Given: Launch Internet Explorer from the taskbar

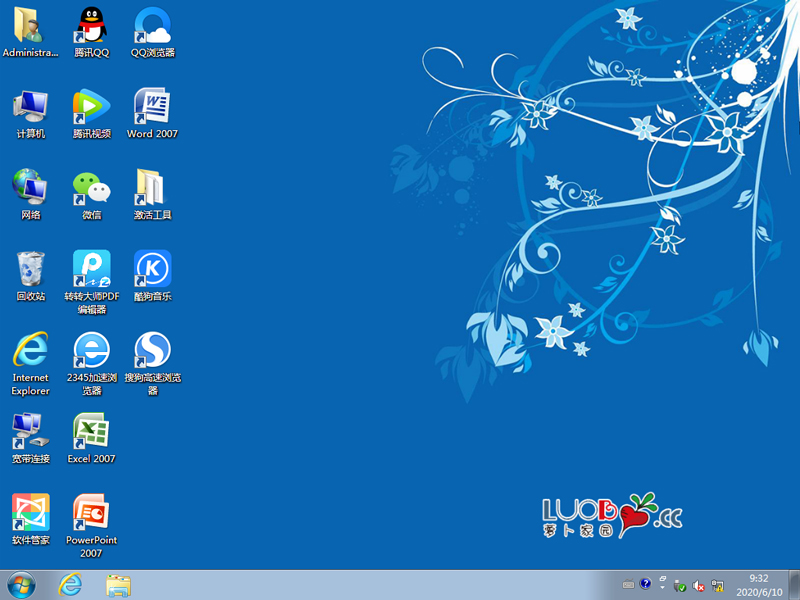Looking at the screenshot, I should click(70, 585).
